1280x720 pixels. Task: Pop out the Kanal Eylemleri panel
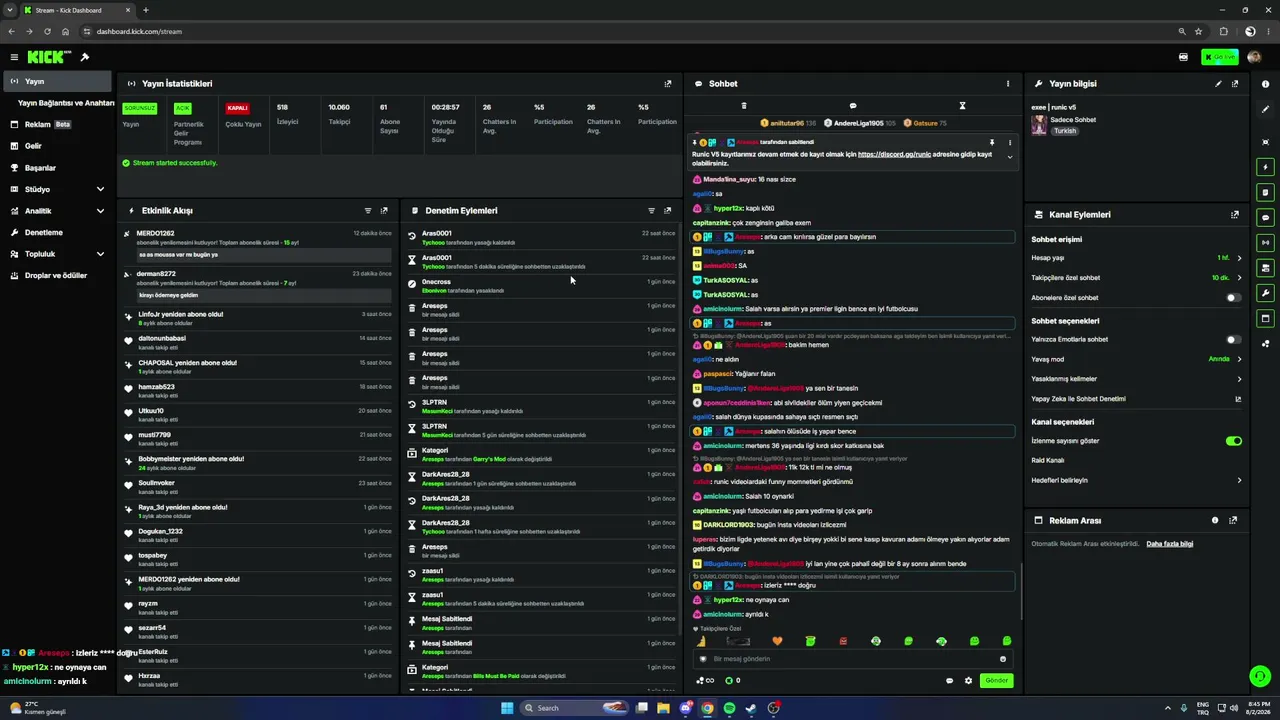(1235, 215)
